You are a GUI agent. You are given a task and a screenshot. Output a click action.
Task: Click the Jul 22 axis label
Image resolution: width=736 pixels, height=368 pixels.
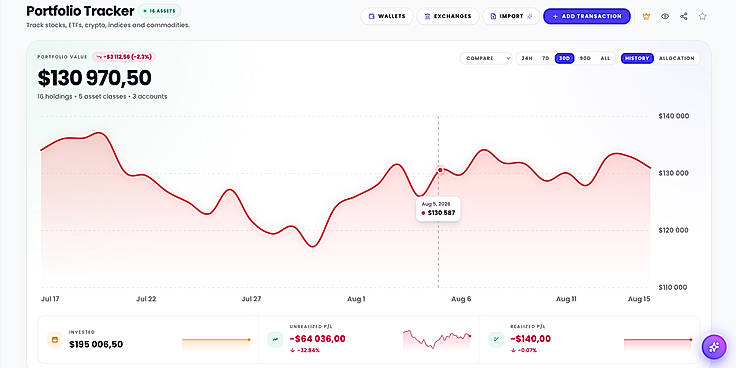(146, 299)
